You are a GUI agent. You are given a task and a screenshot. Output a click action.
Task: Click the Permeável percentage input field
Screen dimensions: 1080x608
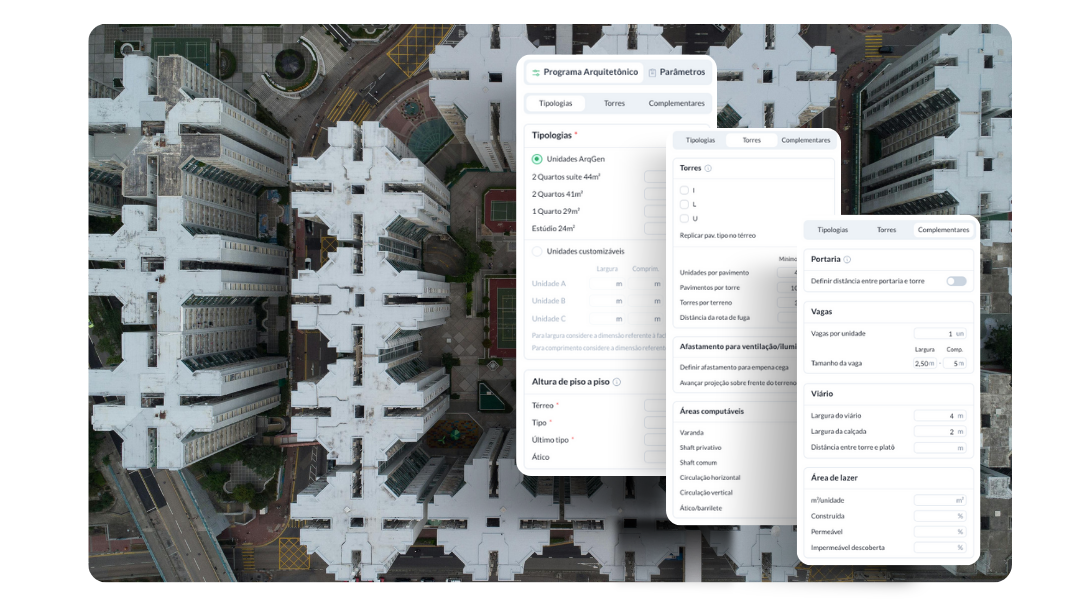pyautogui.click(x=939, y=531)
